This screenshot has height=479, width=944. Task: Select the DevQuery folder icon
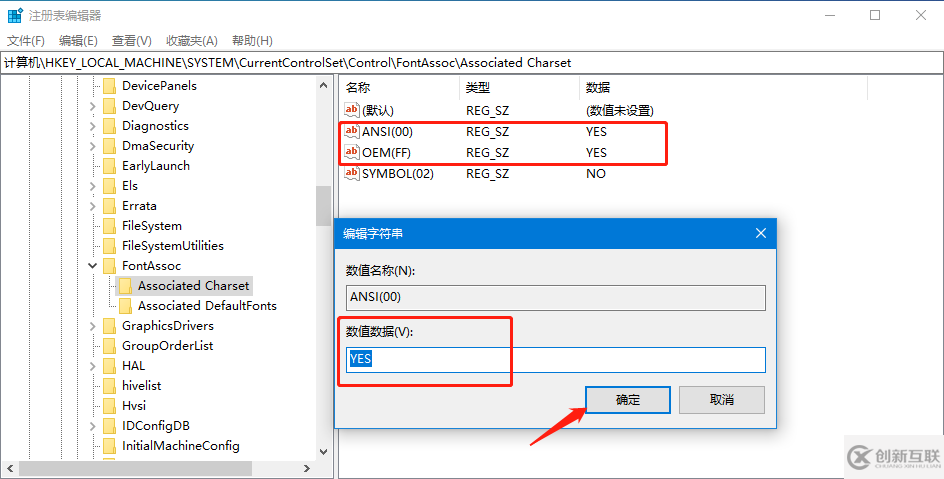[109, 106]
